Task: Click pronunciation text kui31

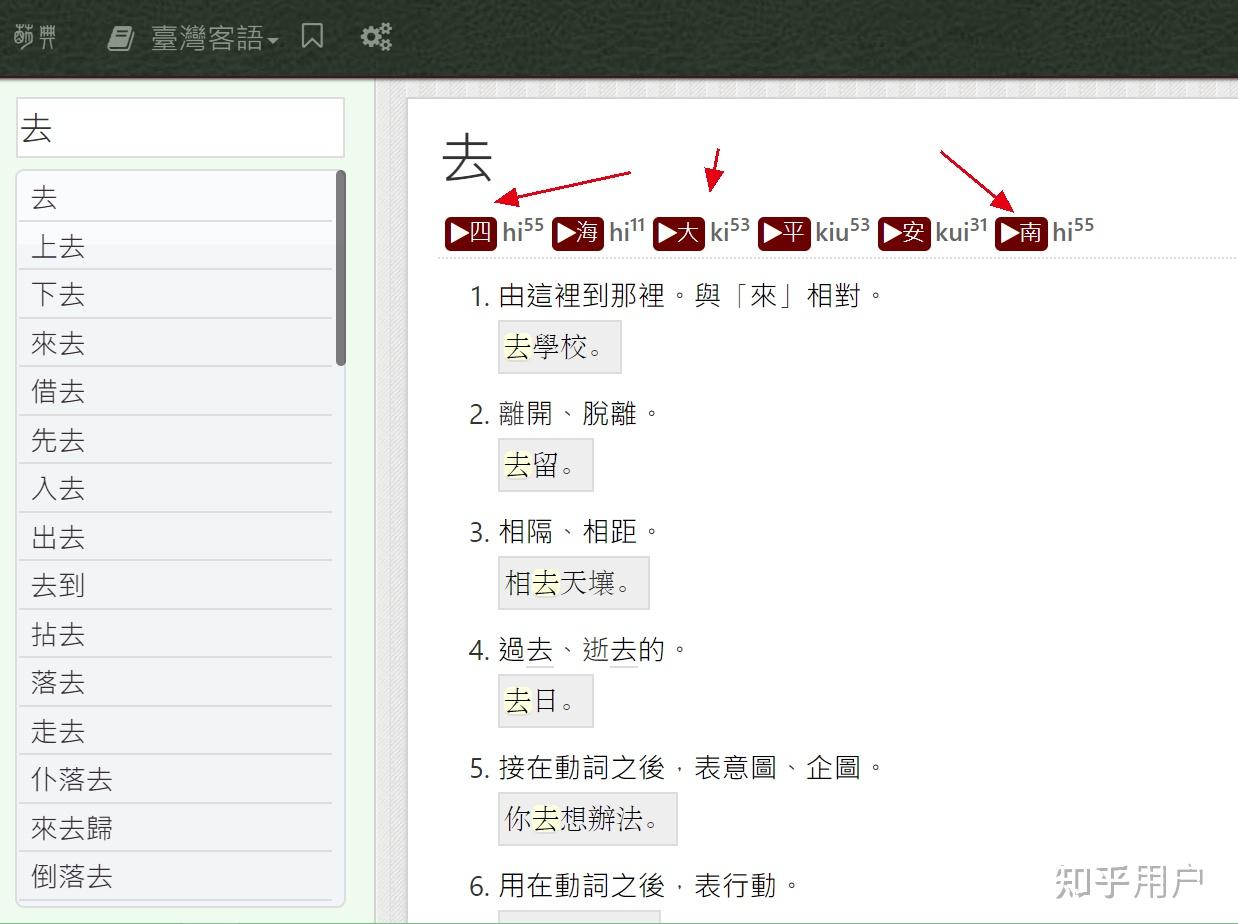Action: coord(961,231)
